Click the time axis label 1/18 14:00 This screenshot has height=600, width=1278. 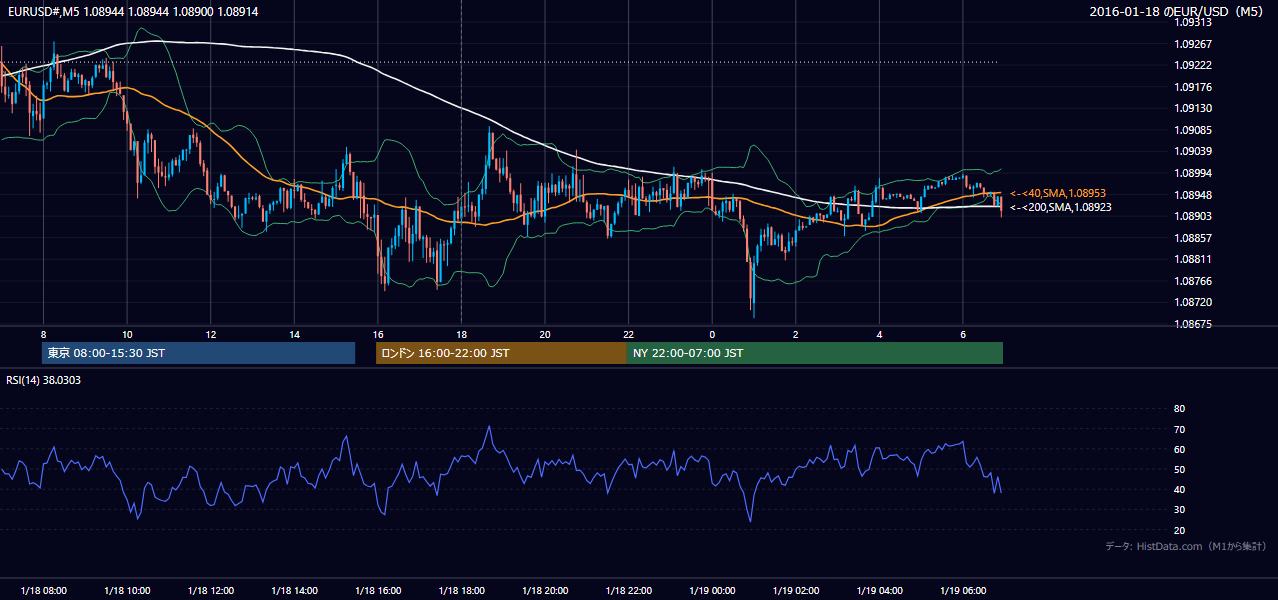(x=294, y=591)
